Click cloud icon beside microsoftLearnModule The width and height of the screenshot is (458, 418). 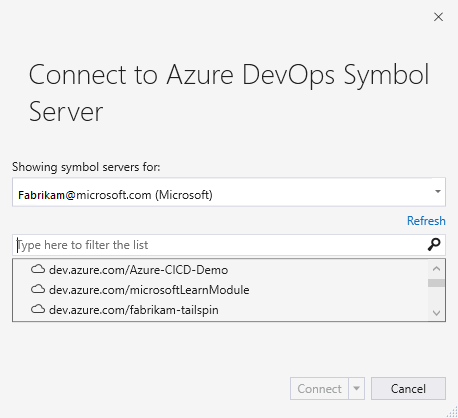tap(38, 289)
